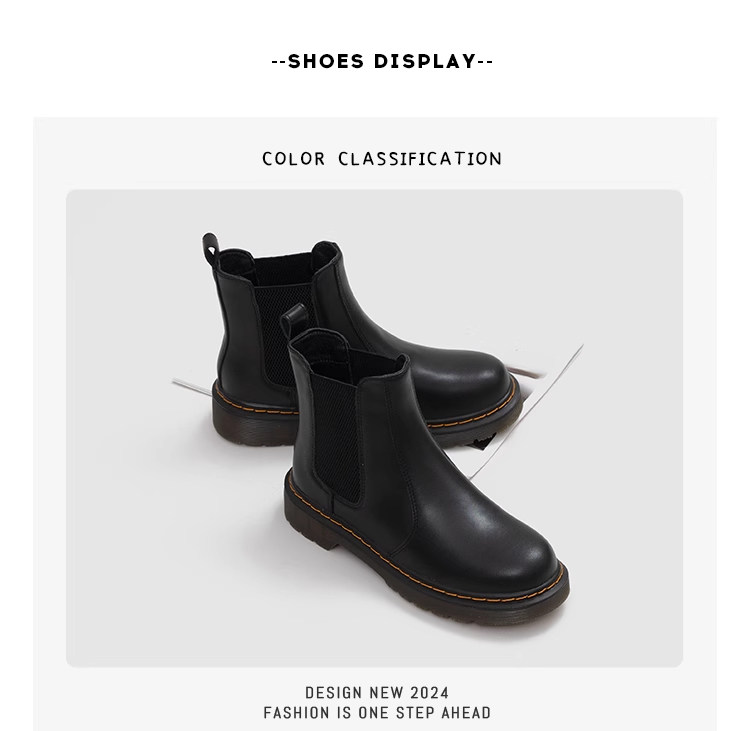Click the DESIGN NEW 2024 caption
750x731 pixels.
[x=377, y=693]
